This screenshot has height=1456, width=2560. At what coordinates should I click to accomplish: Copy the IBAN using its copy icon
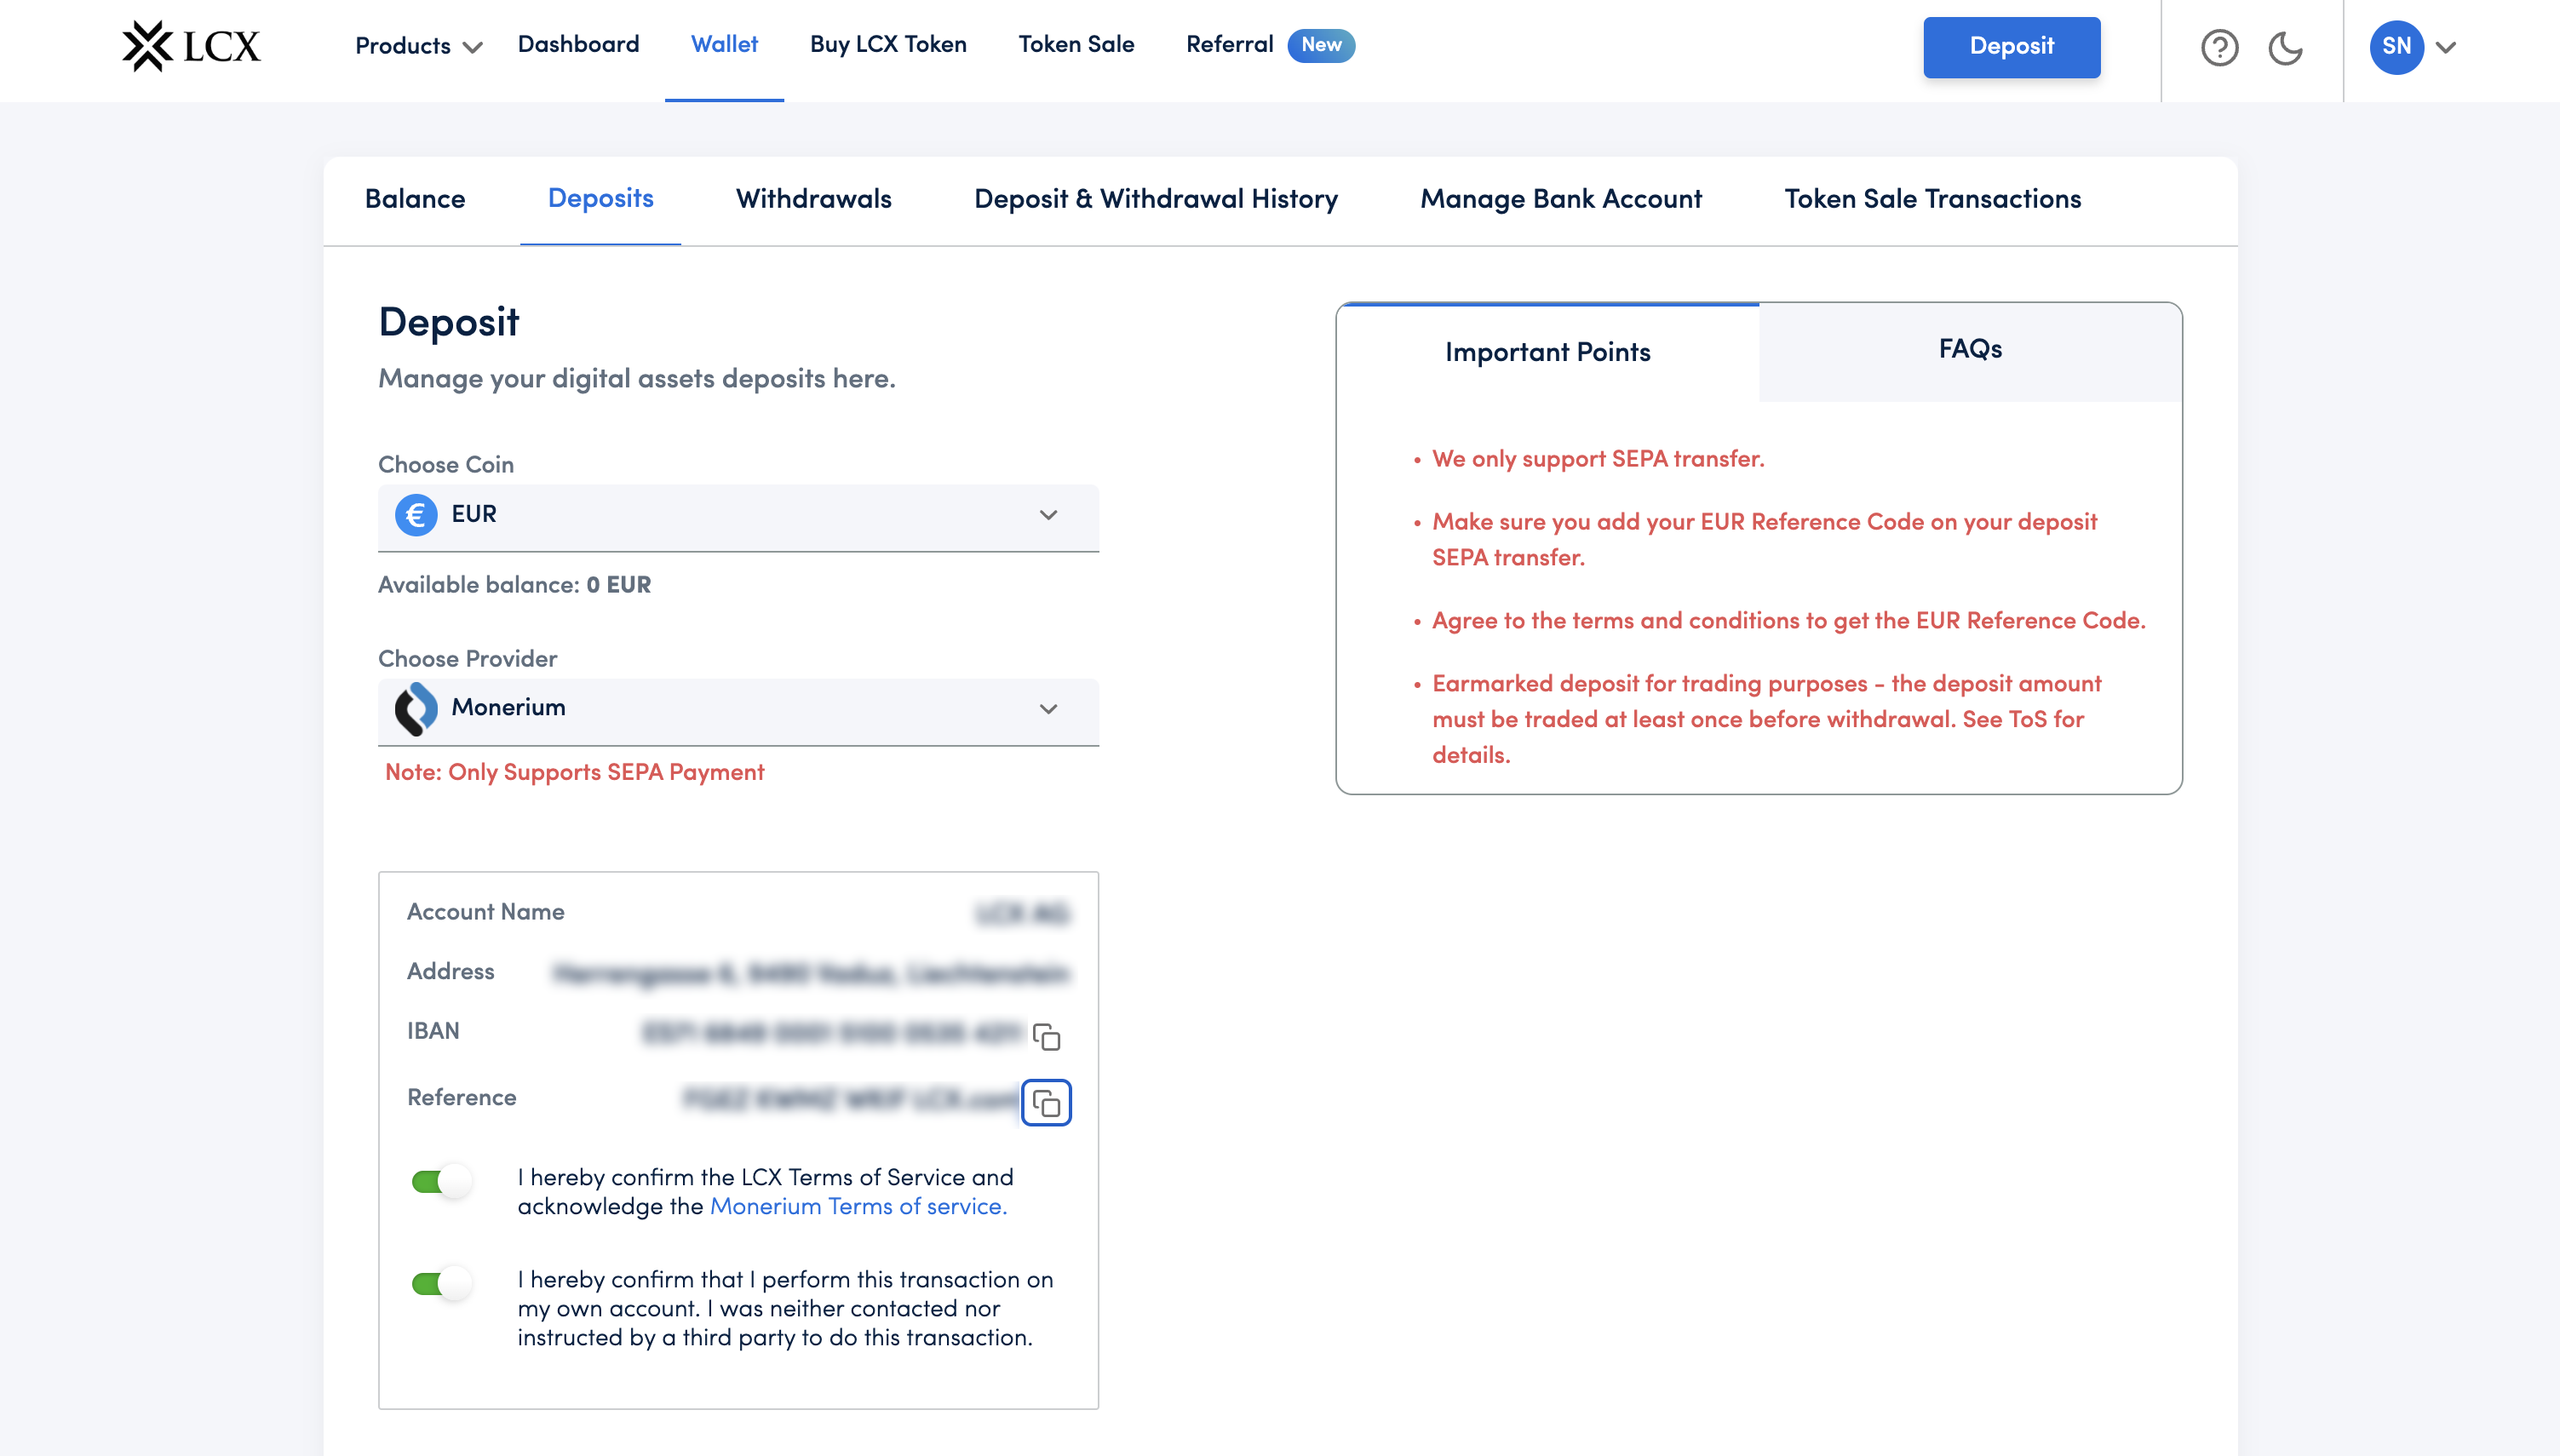click(x=1046, y=1037)
